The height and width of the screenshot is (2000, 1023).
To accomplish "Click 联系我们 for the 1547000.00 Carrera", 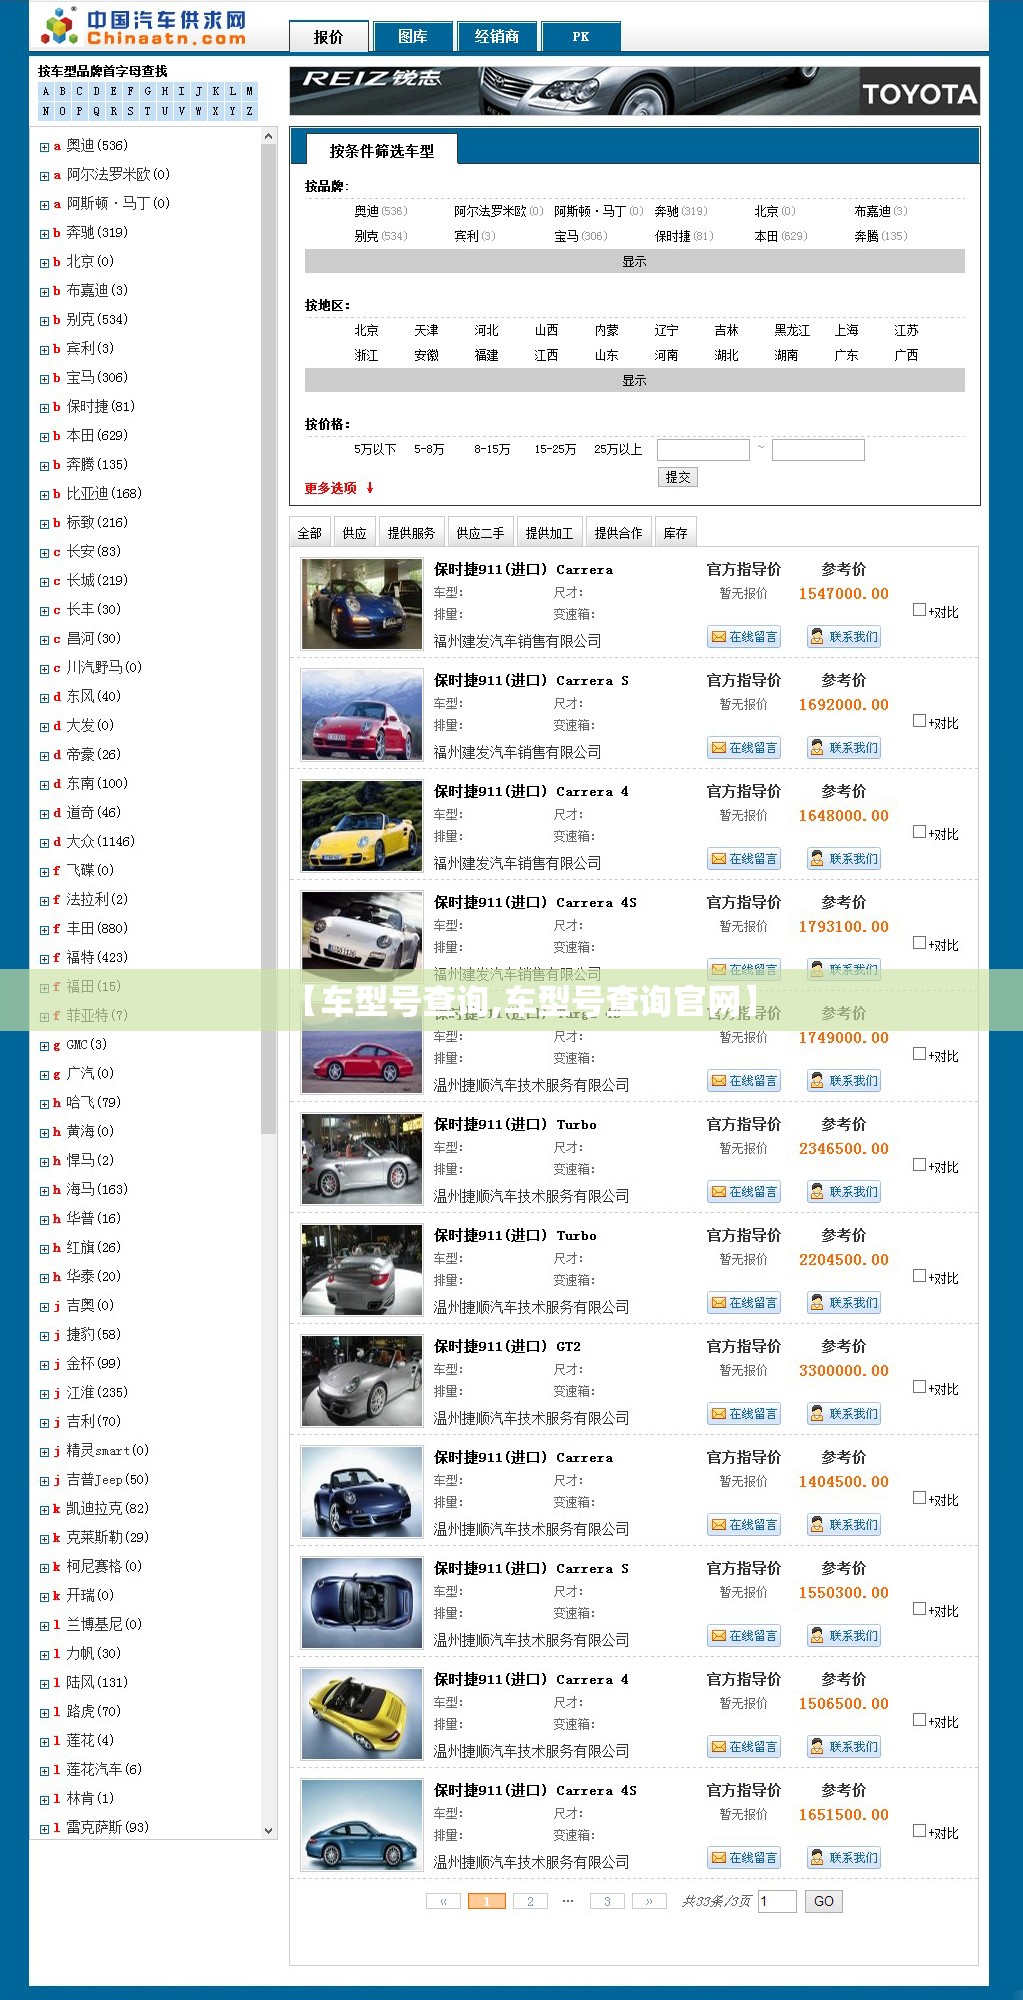I will 844,637.
